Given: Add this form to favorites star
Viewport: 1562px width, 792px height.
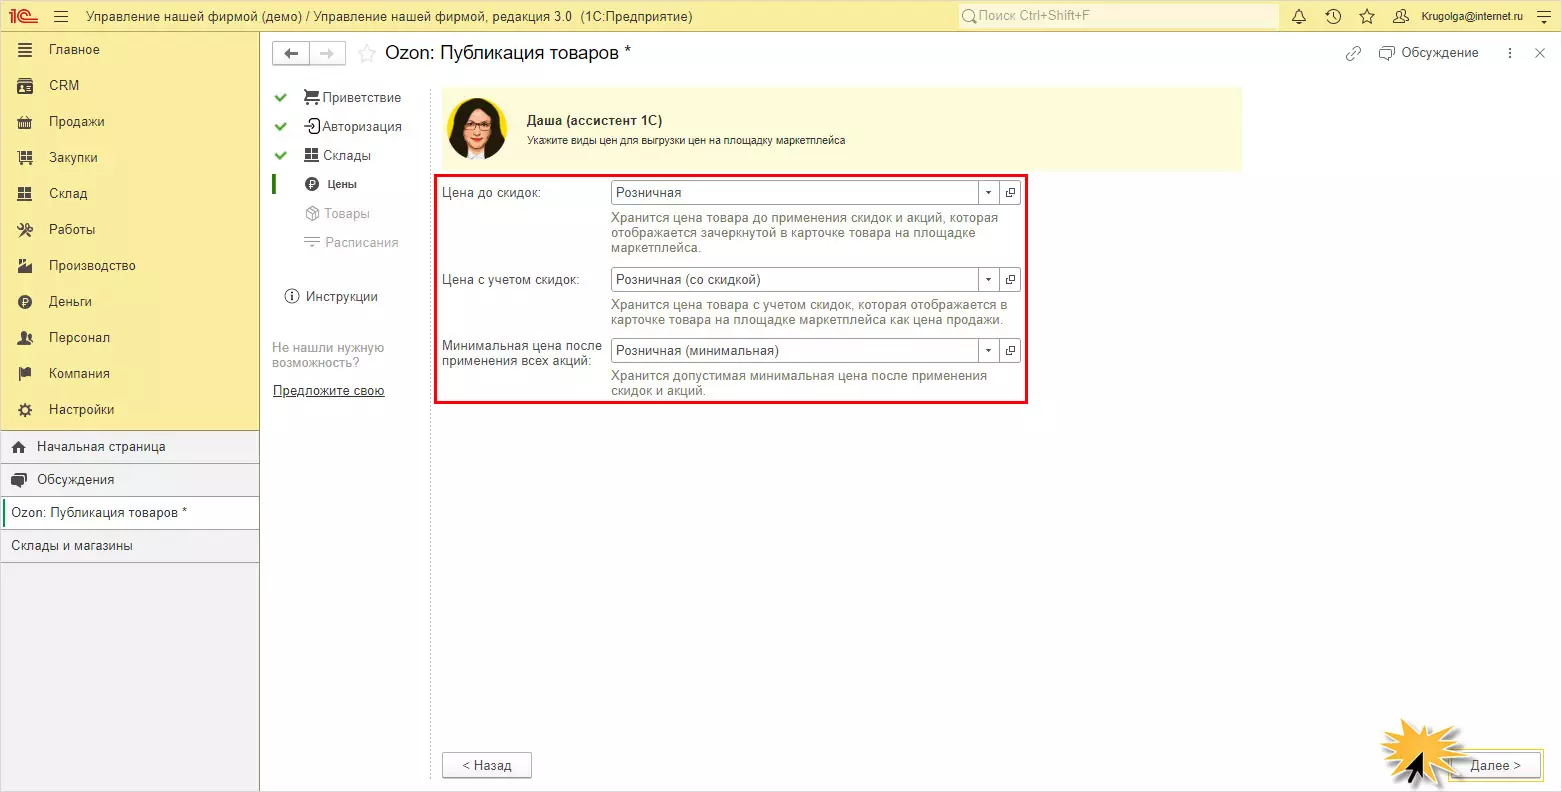Looking at the screenshot, I should [x=367, y=53].
